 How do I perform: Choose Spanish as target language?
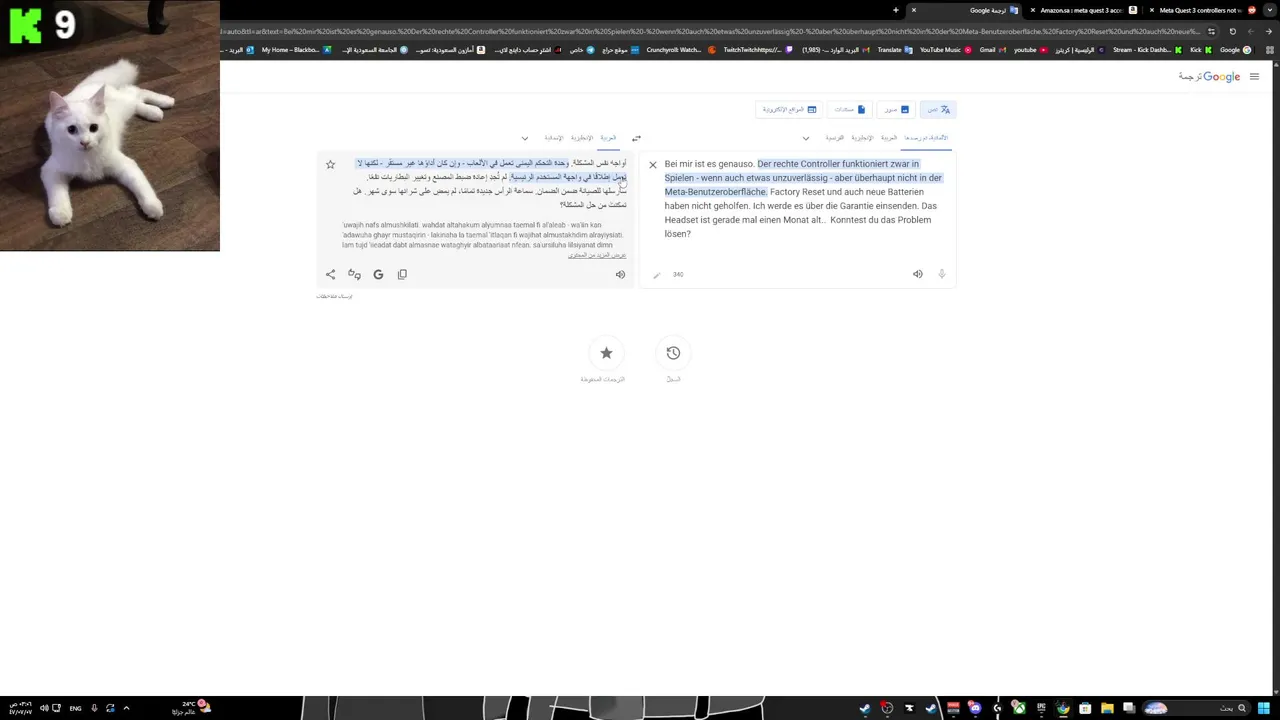(553, 138)
